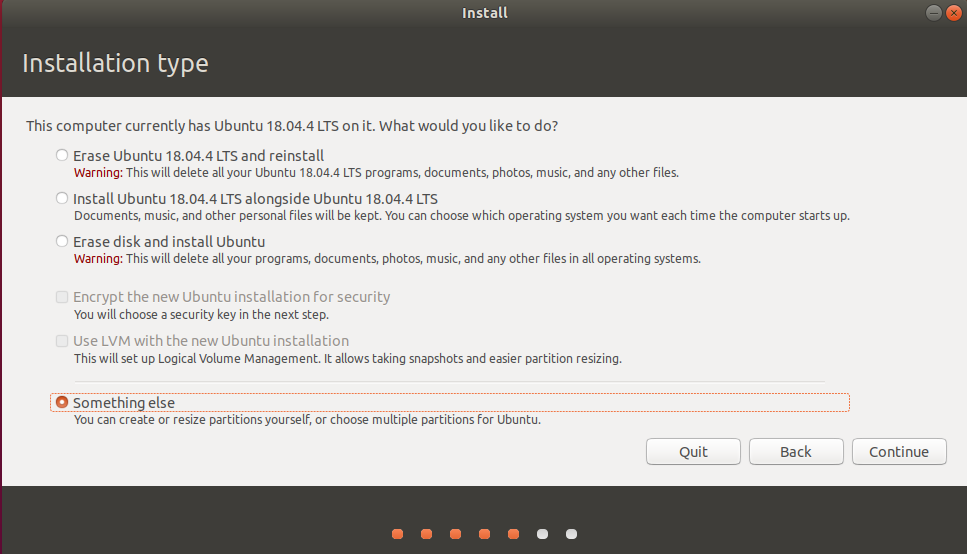Click the Install title bar text
The width and height of the screenshot is (967, 554).
(485, 13)
